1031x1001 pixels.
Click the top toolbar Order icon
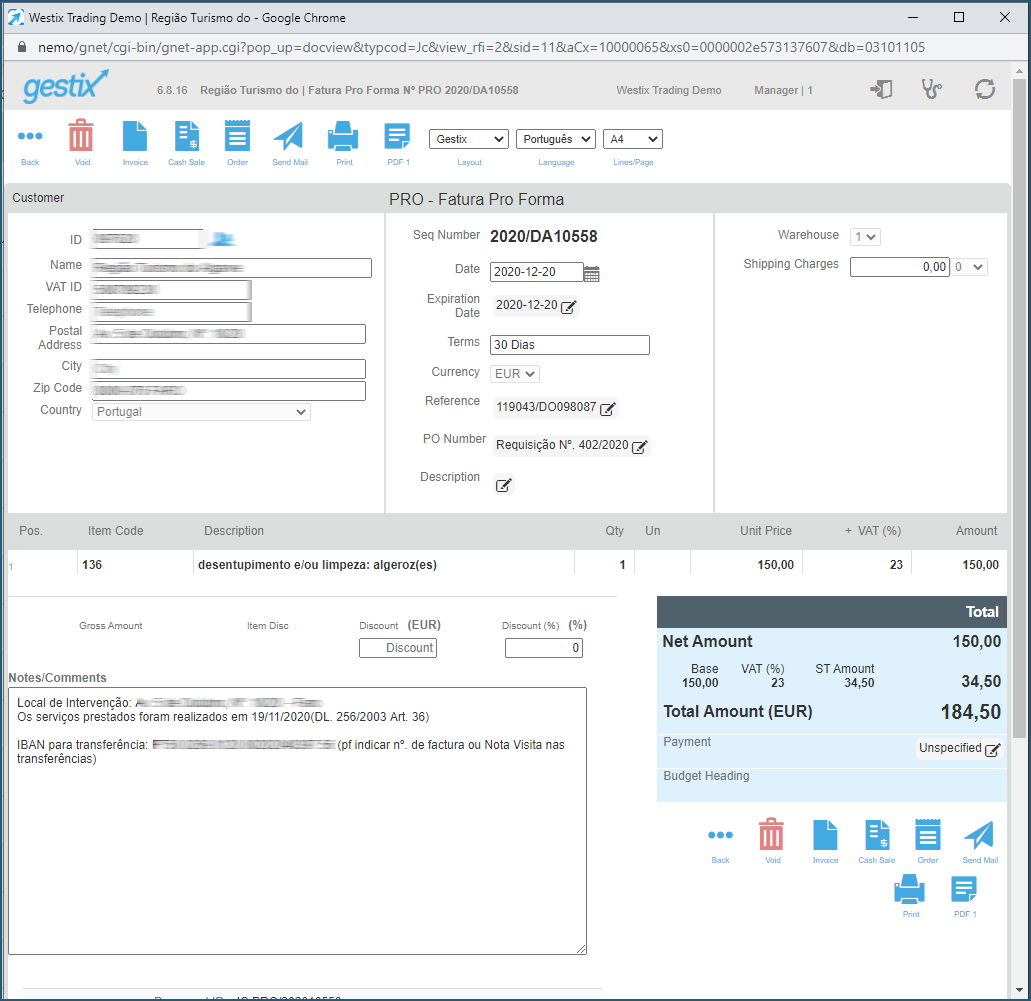coord(237,135)
